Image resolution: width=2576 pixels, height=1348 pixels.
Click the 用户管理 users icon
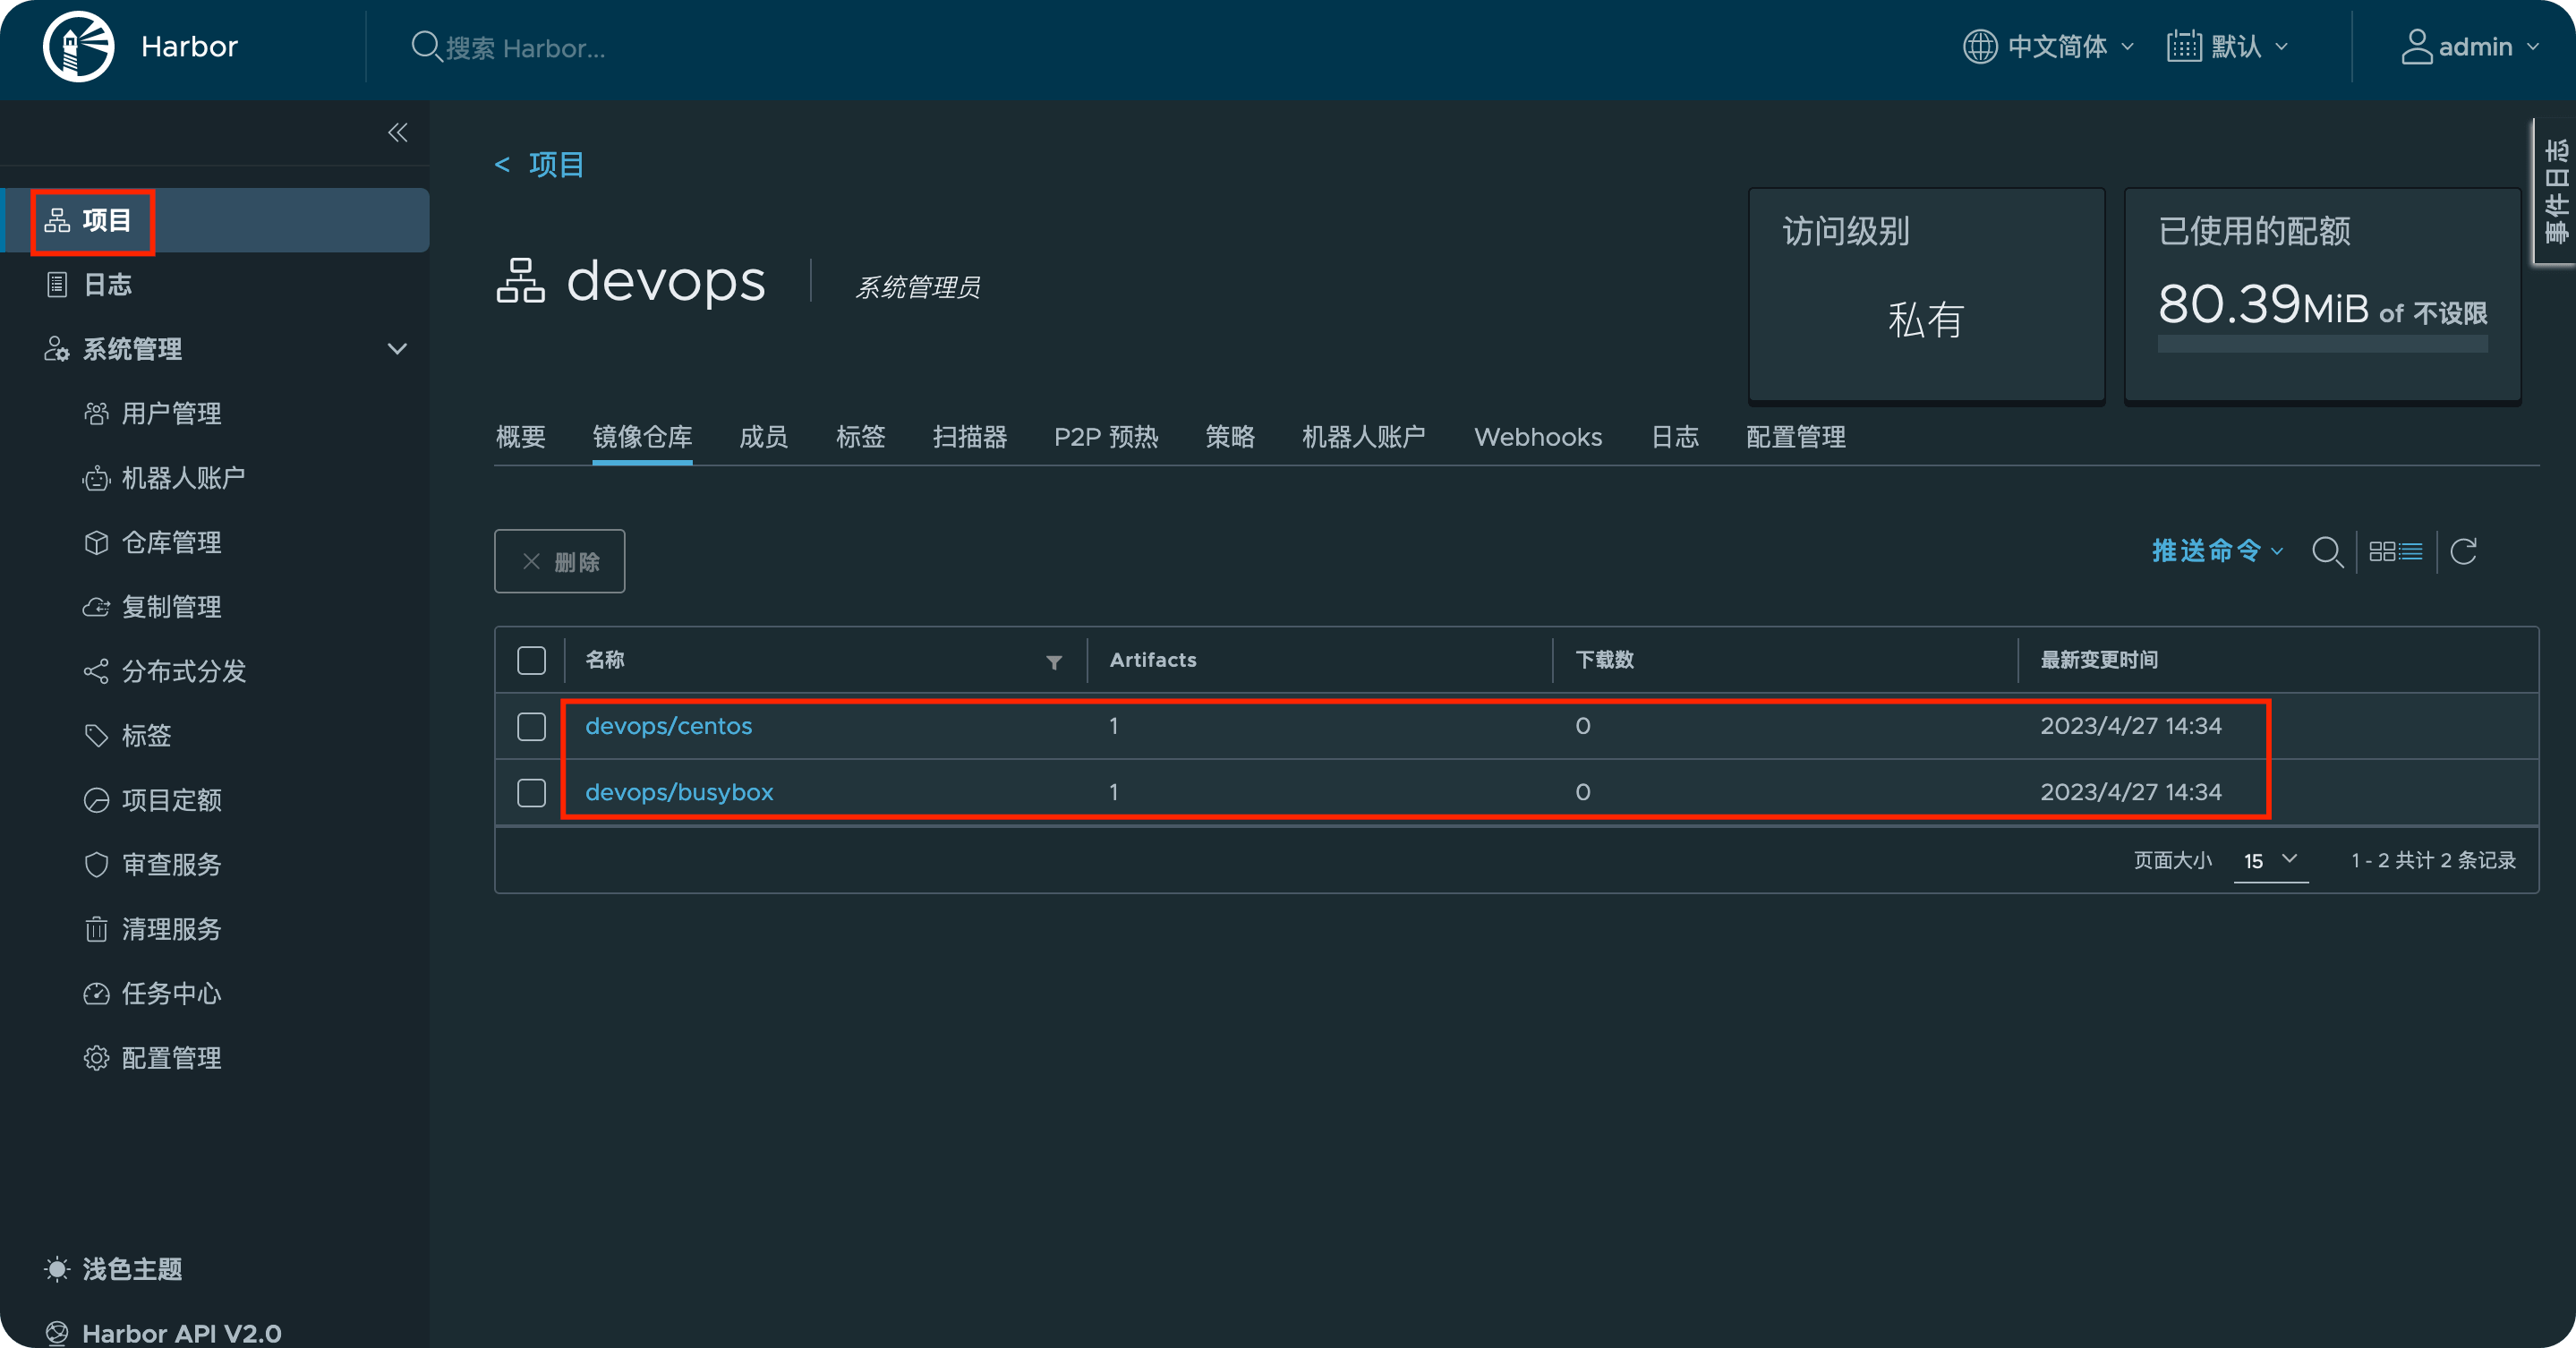(x=96, y=413)
